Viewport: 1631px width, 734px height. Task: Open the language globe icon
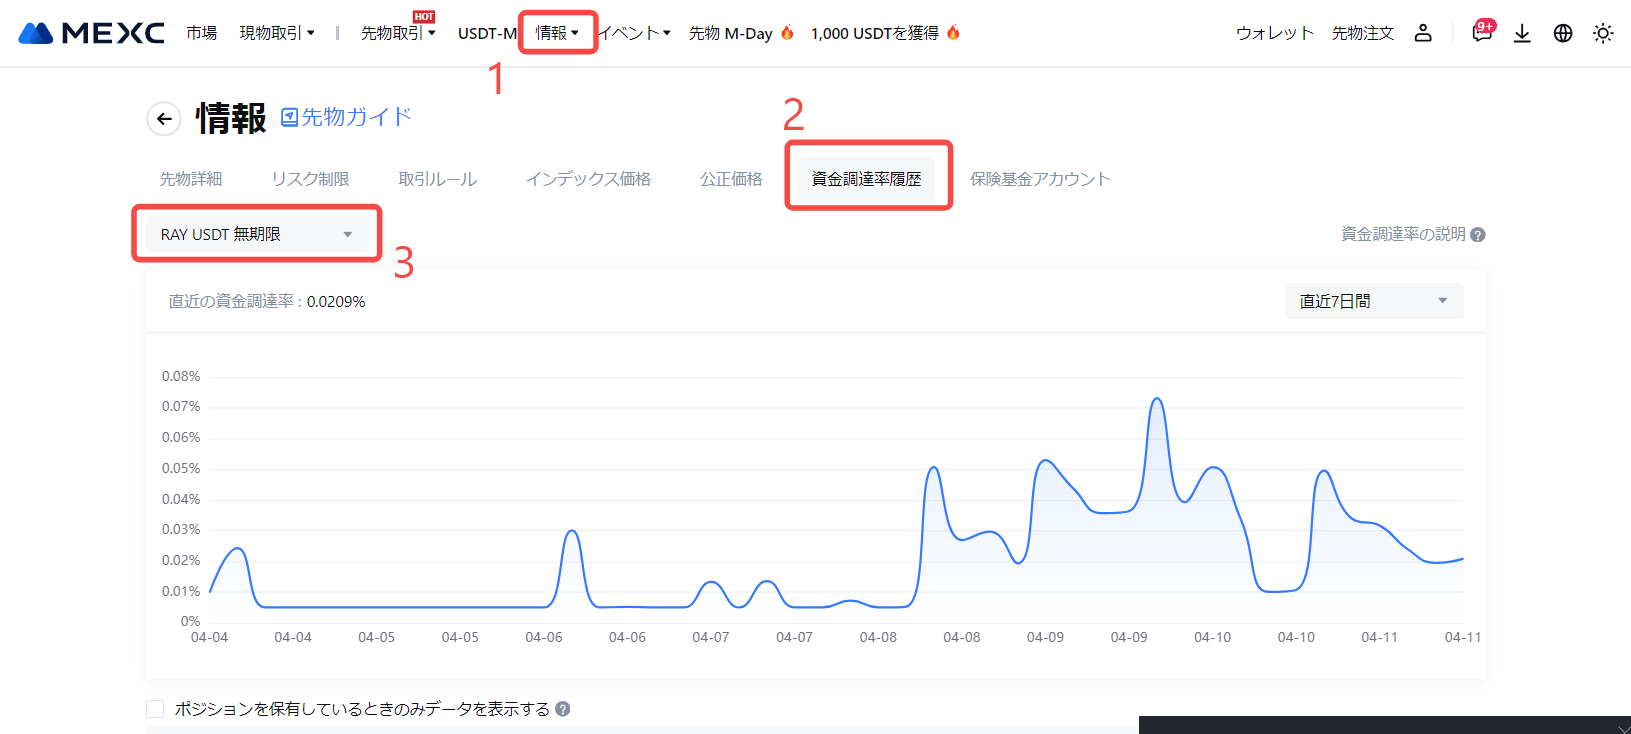(1563, 33)
